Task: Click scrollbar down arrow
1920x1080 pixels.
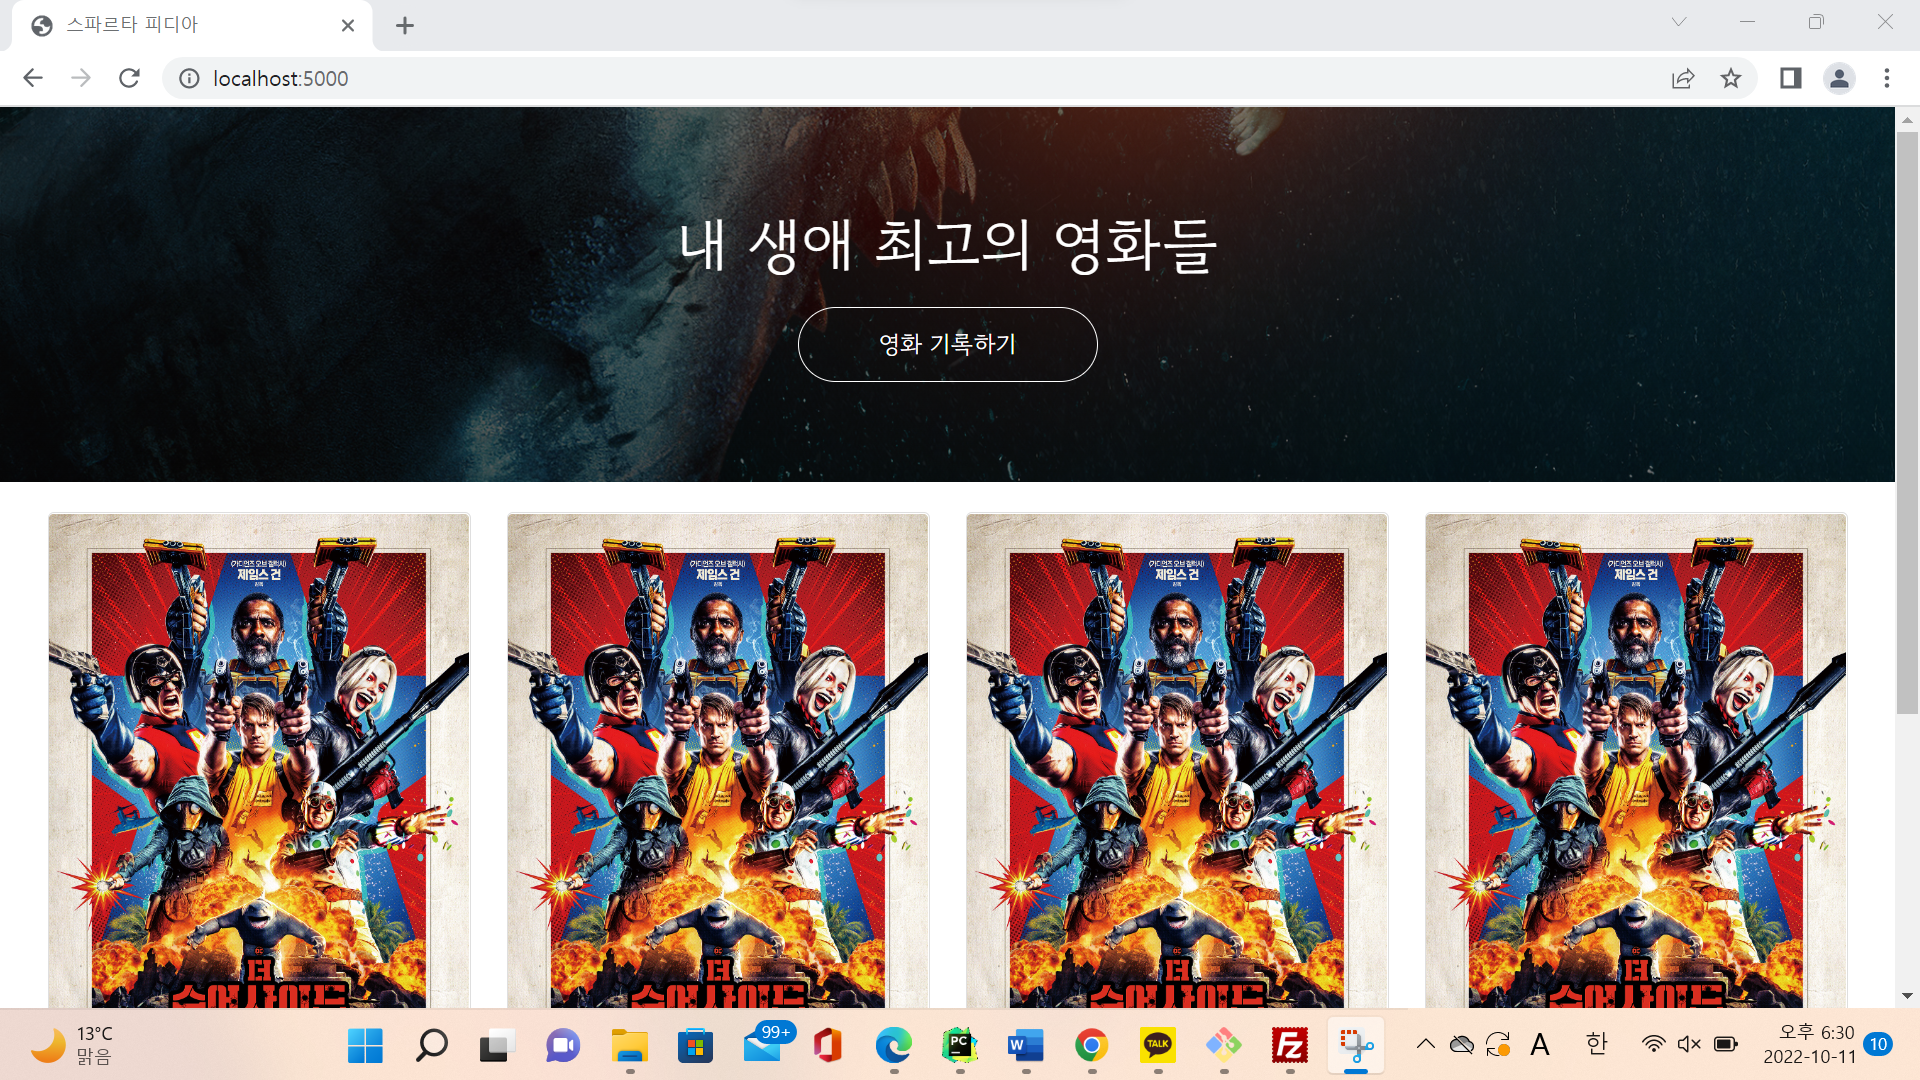Action: 1907,996
